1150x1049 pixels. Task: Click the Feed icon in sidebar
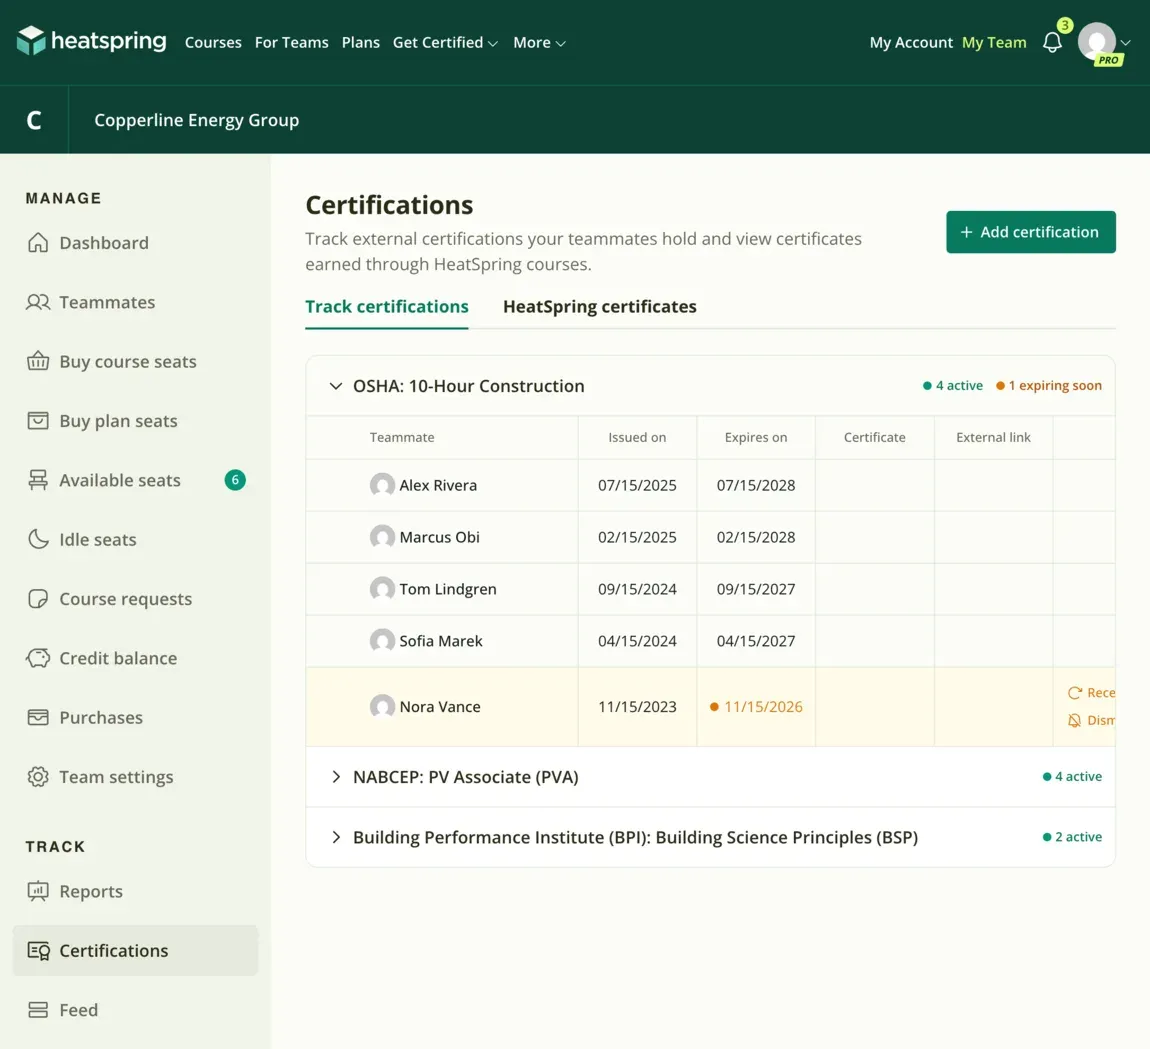point(38,1010)
